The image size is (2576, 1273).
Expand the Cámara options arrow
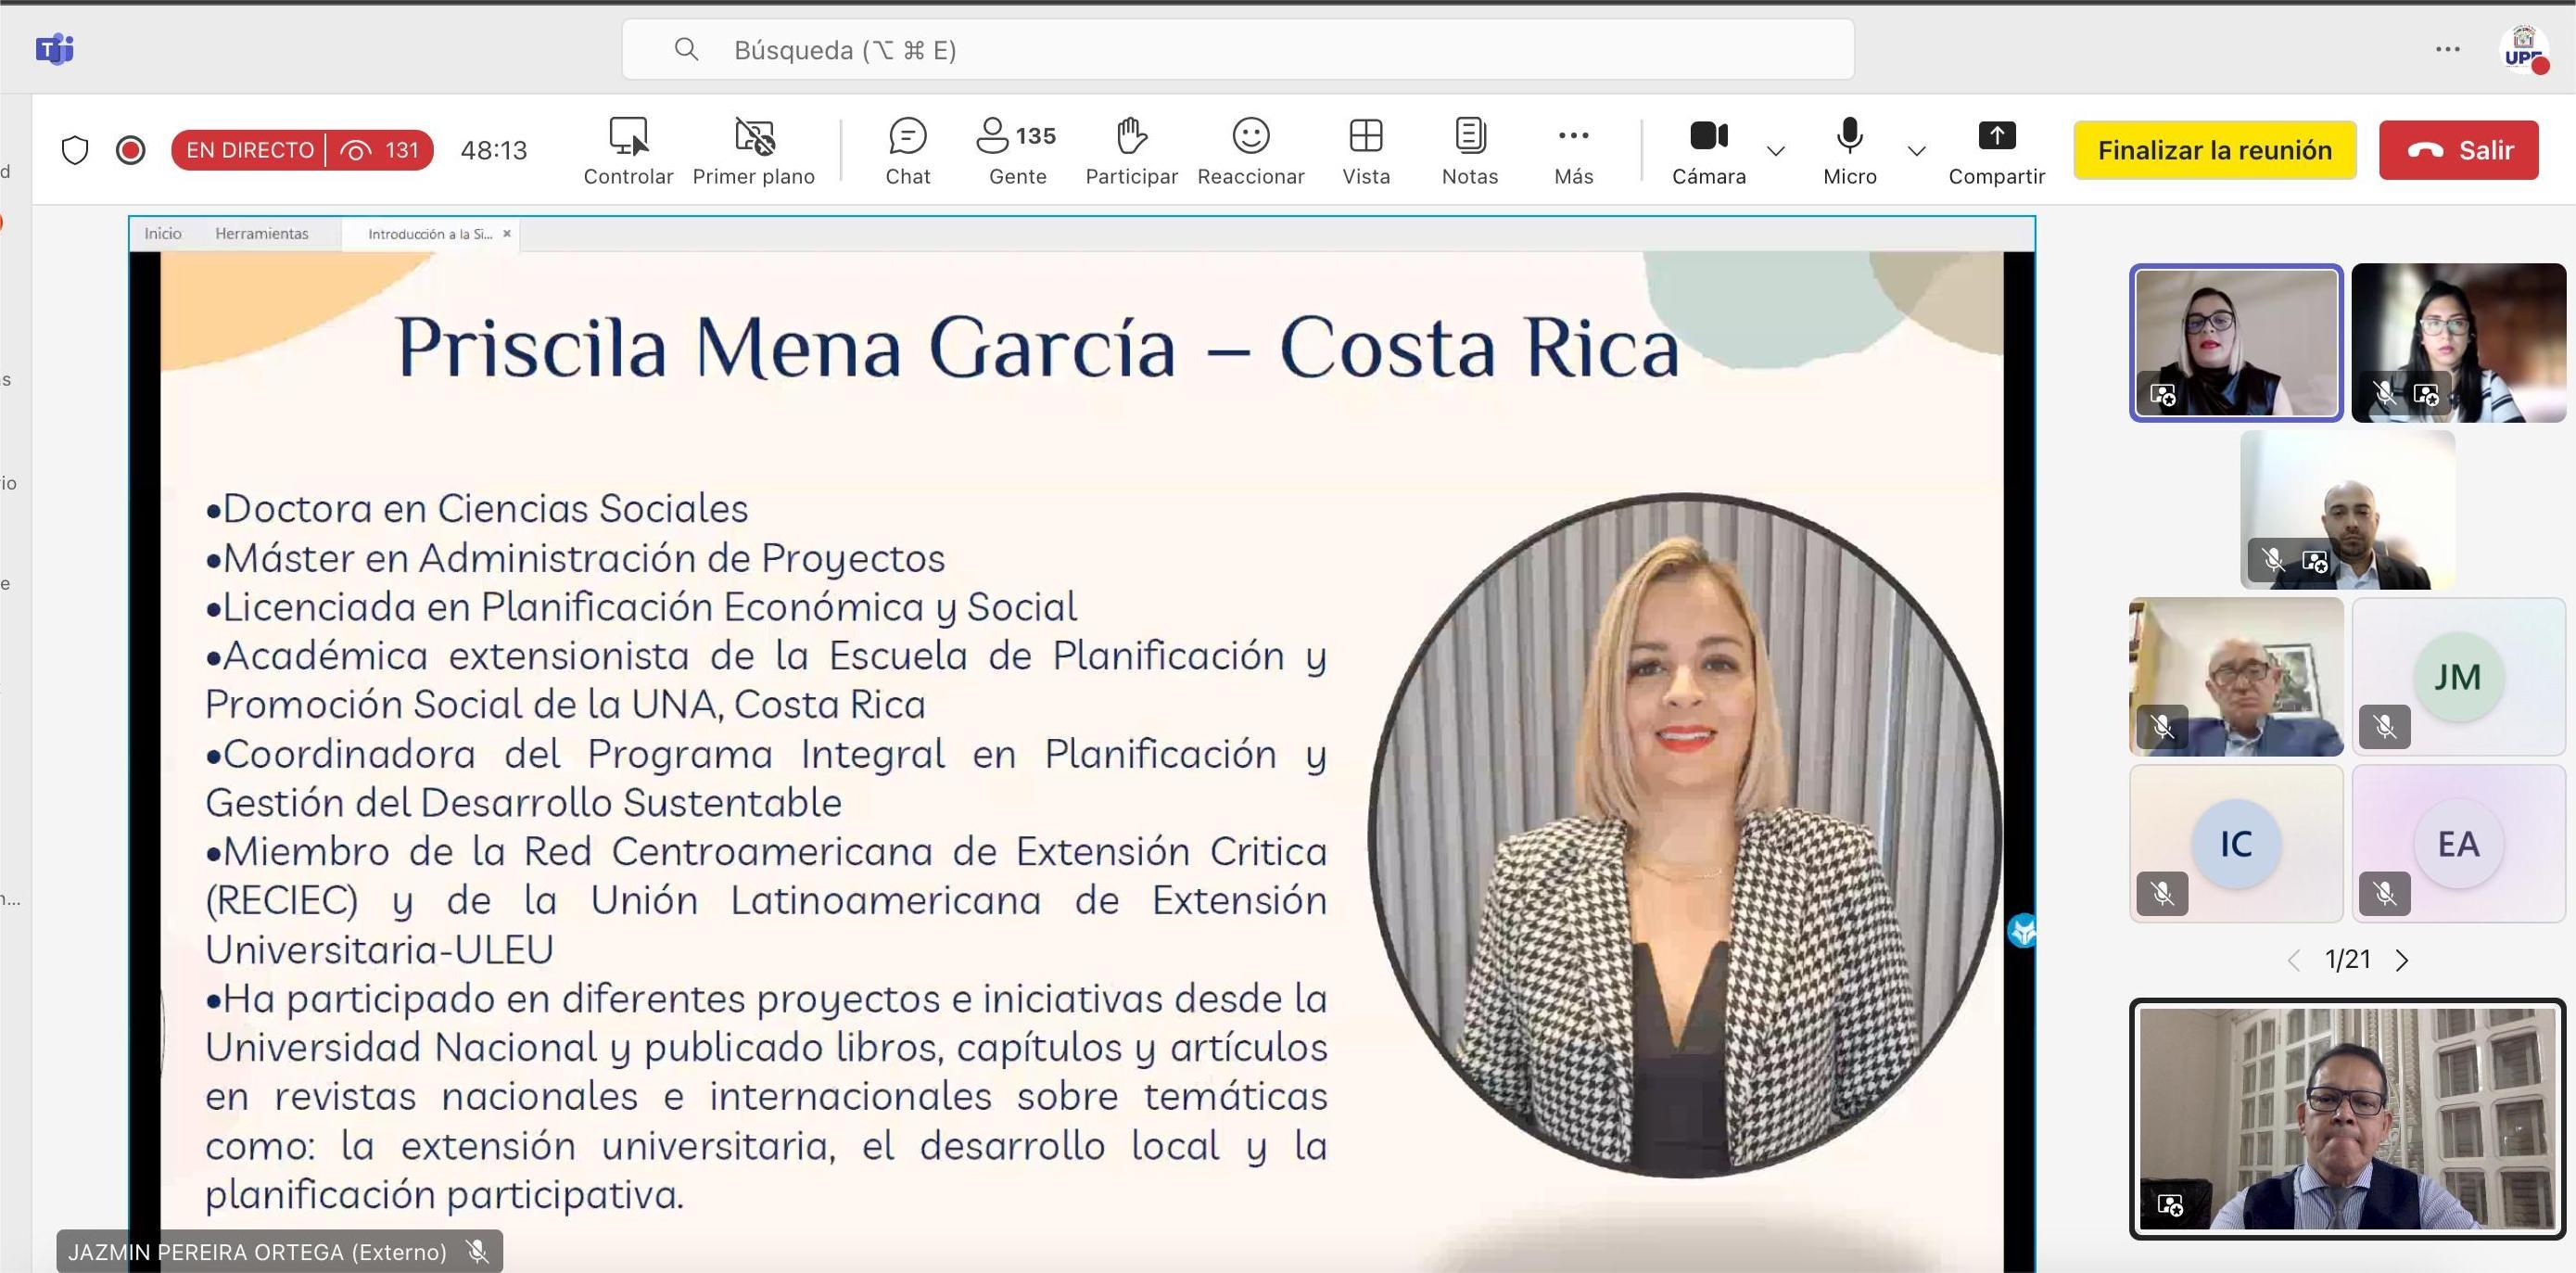(x=1776, y=151)
